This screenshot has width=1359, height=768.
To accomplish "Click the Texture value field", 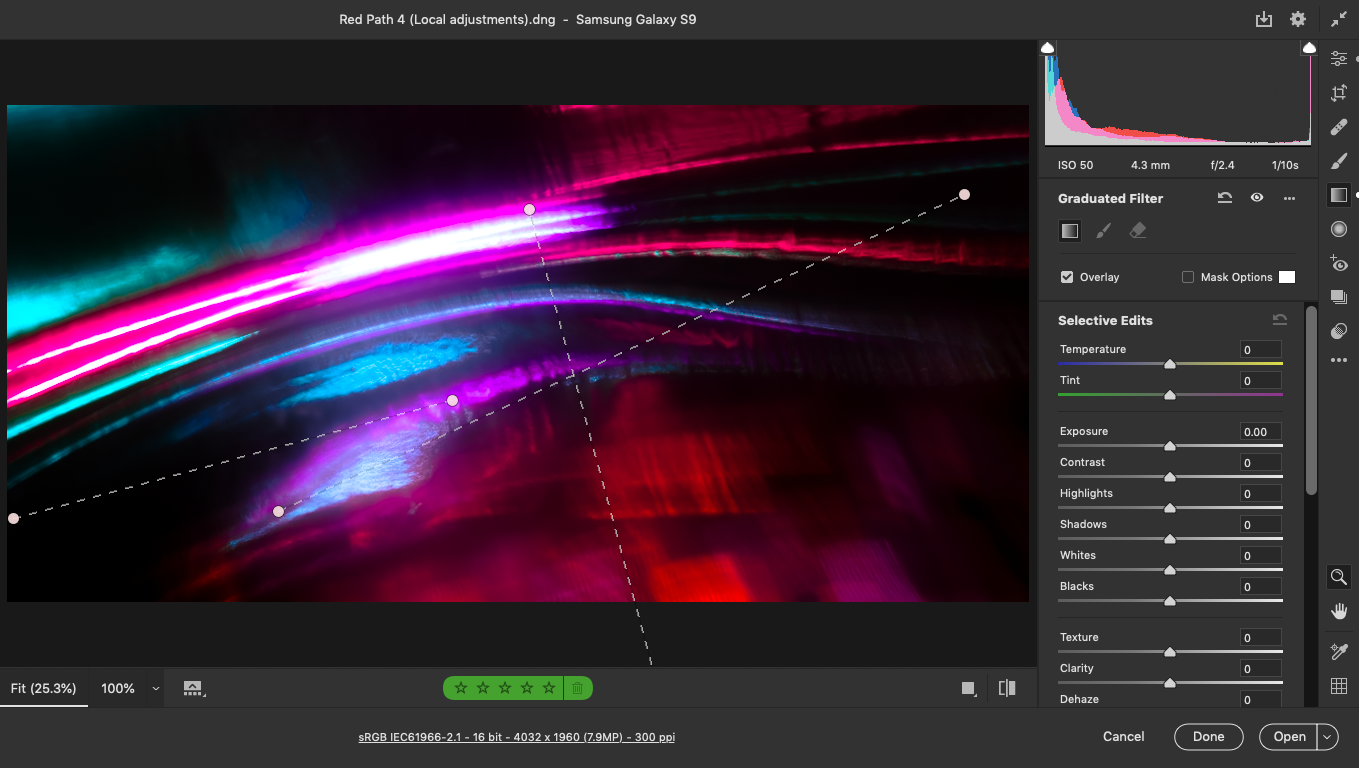I will pos(1260,638).
